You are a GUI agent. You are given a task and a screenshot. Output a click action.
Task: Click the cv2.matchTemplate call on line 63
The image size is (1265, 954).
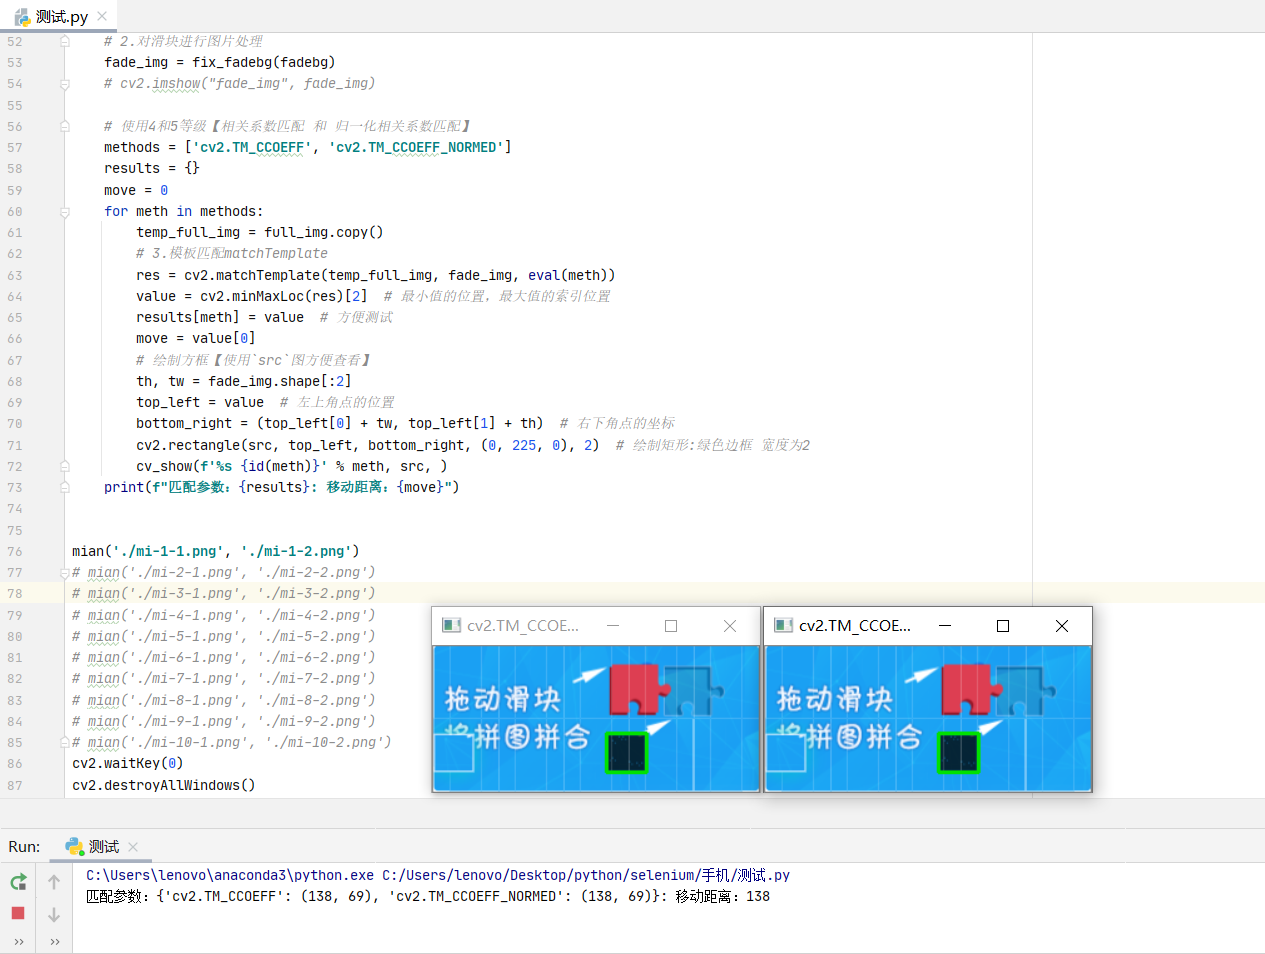[376, 275]
